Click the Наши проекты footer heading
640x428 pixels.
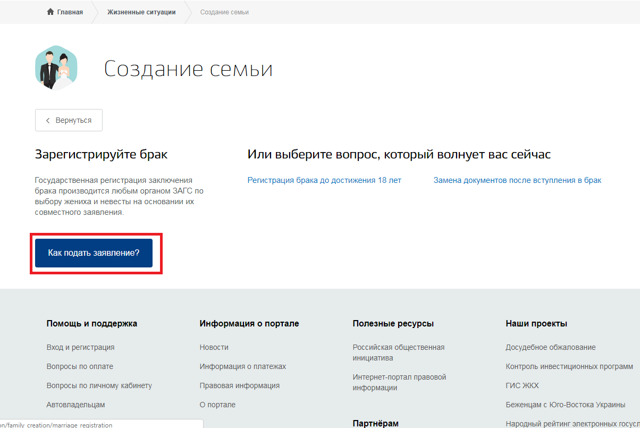pos(536,324)
